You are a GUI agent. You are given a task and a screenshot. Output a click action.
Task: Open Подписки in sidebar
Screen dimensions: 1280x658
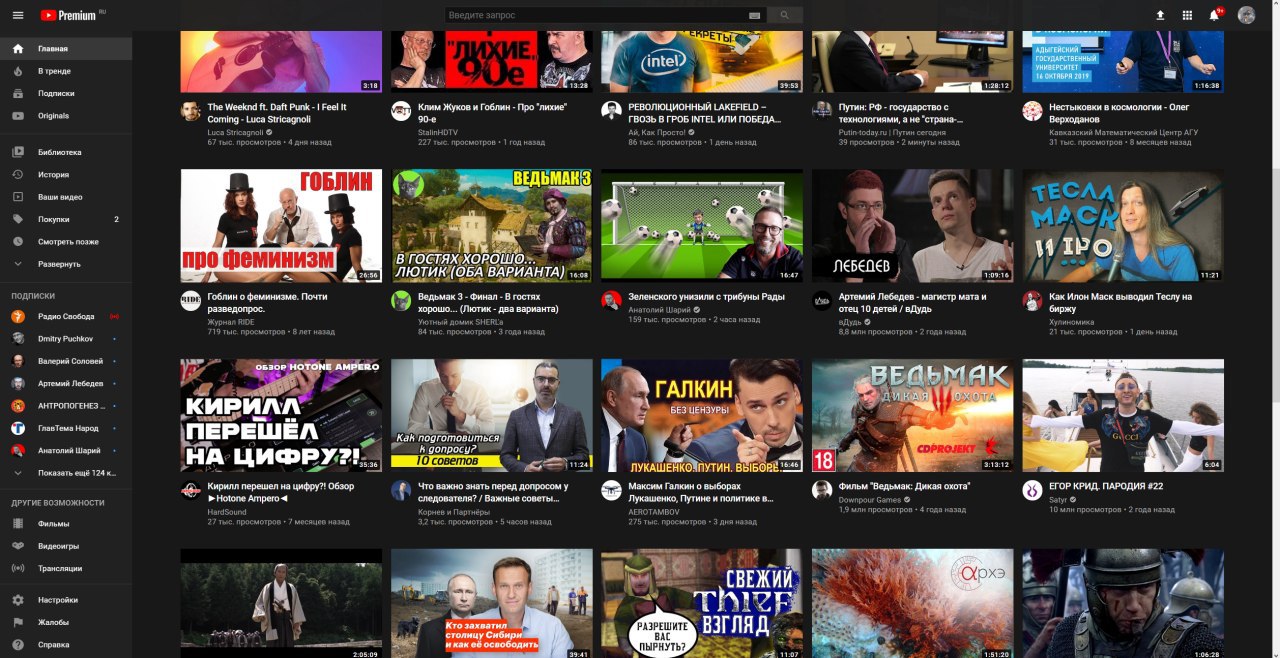pos(66,93)
